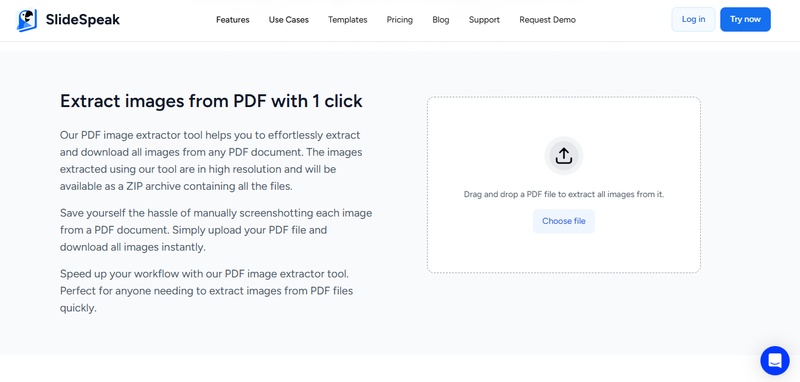Click paragraph starting 'Speed up your workflow'
800x382 pixels.
pyautogui.click(x=207, y=291)
